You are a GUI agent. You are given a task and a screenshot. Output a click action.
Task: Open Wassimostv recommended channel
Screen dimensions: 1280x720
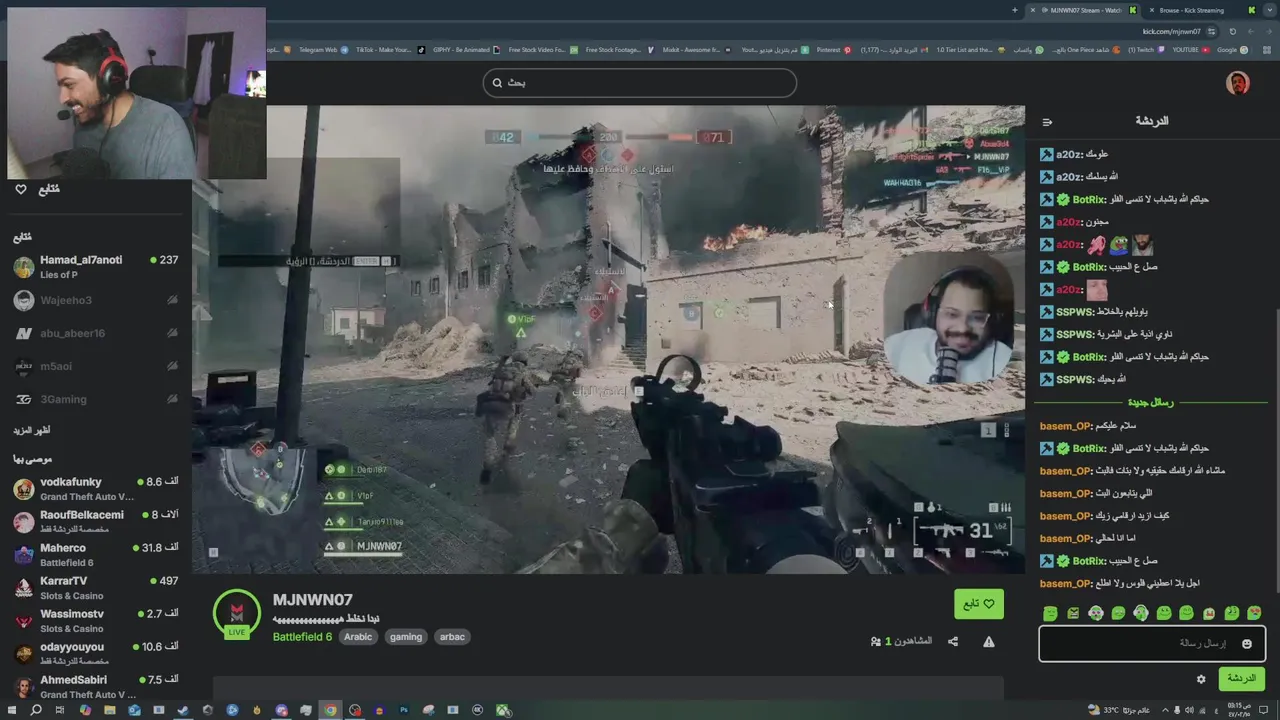[96, 621]
